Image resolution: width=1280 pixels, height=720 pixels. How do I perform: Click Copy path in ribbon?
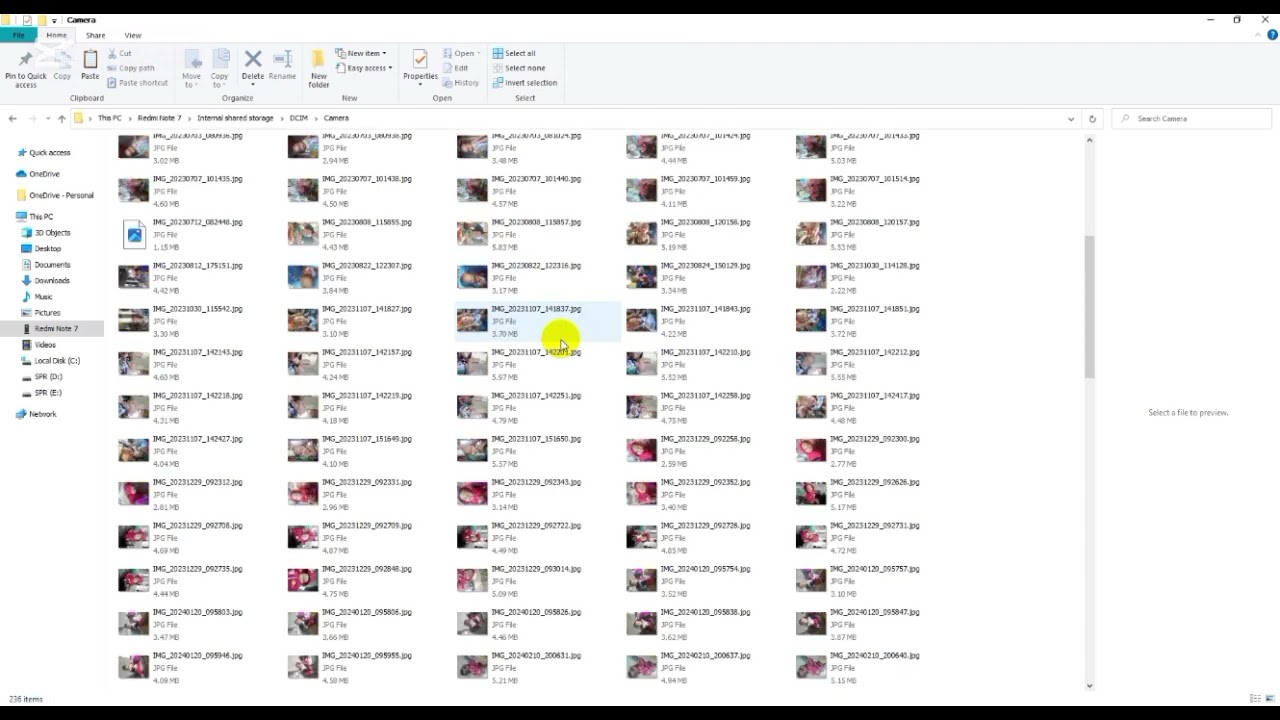pyautogui.click(x=131, y=68)
